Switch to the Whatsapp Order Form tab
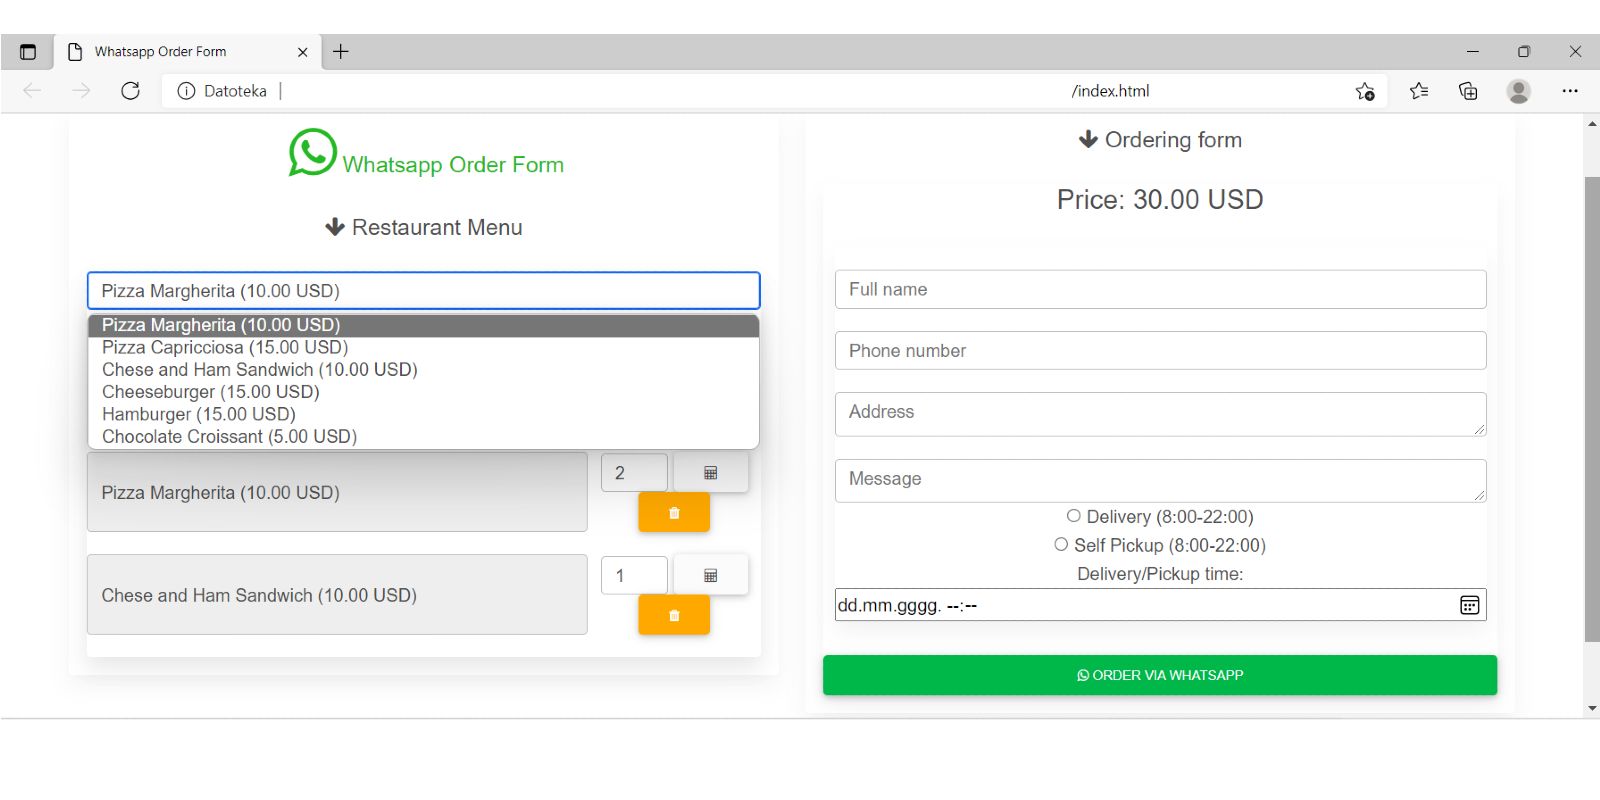1600x800 pixels. 160,52
